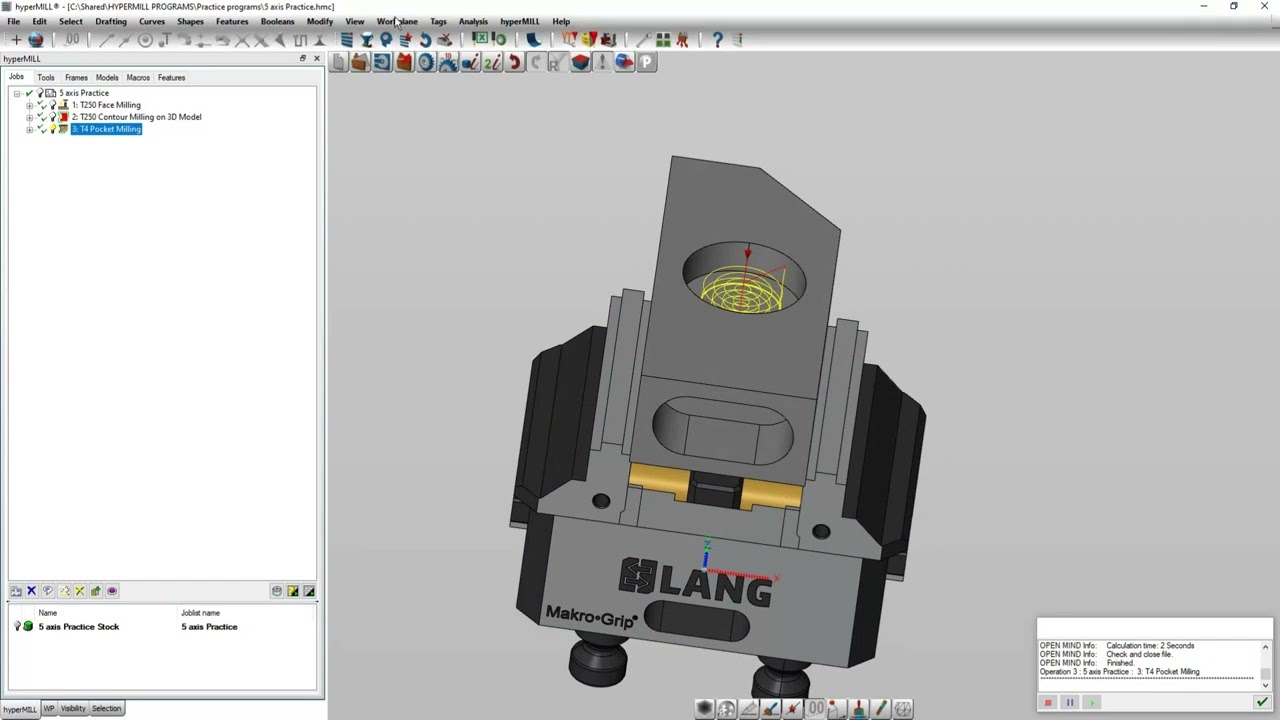Expand the 3: T4 Pocket Milling job
This screenshot has height=720, width=1280.
29,129
